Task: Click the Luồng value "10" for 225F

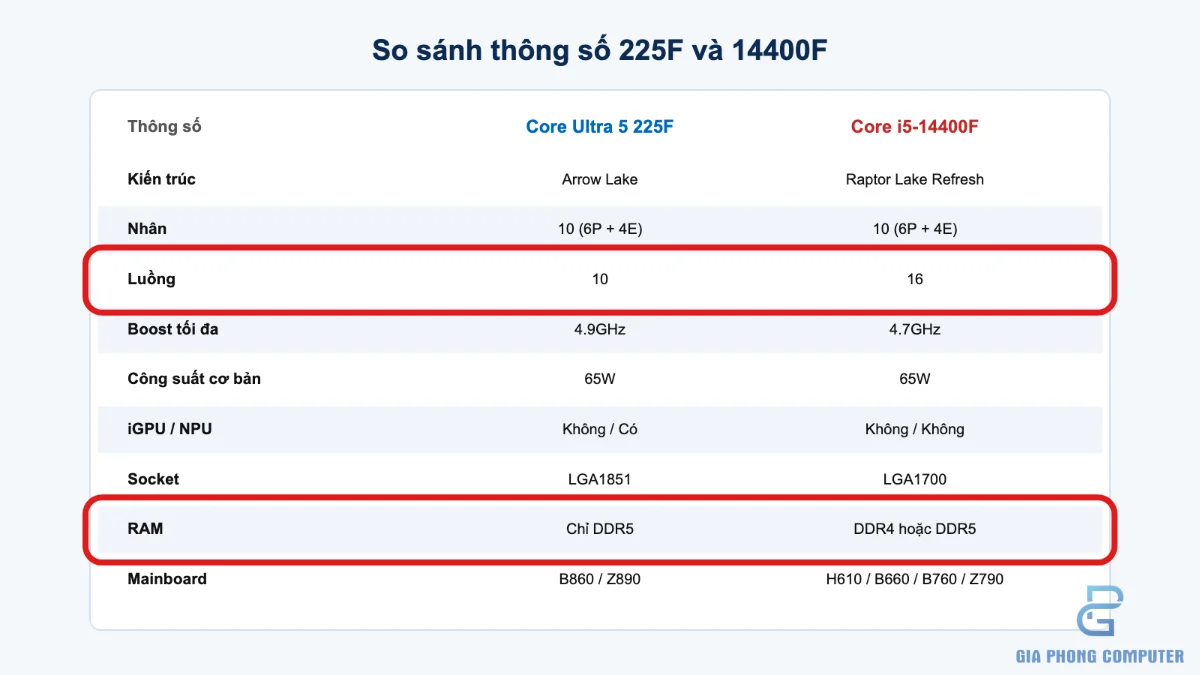Action: pyautogui.click(x=600, y=279)
